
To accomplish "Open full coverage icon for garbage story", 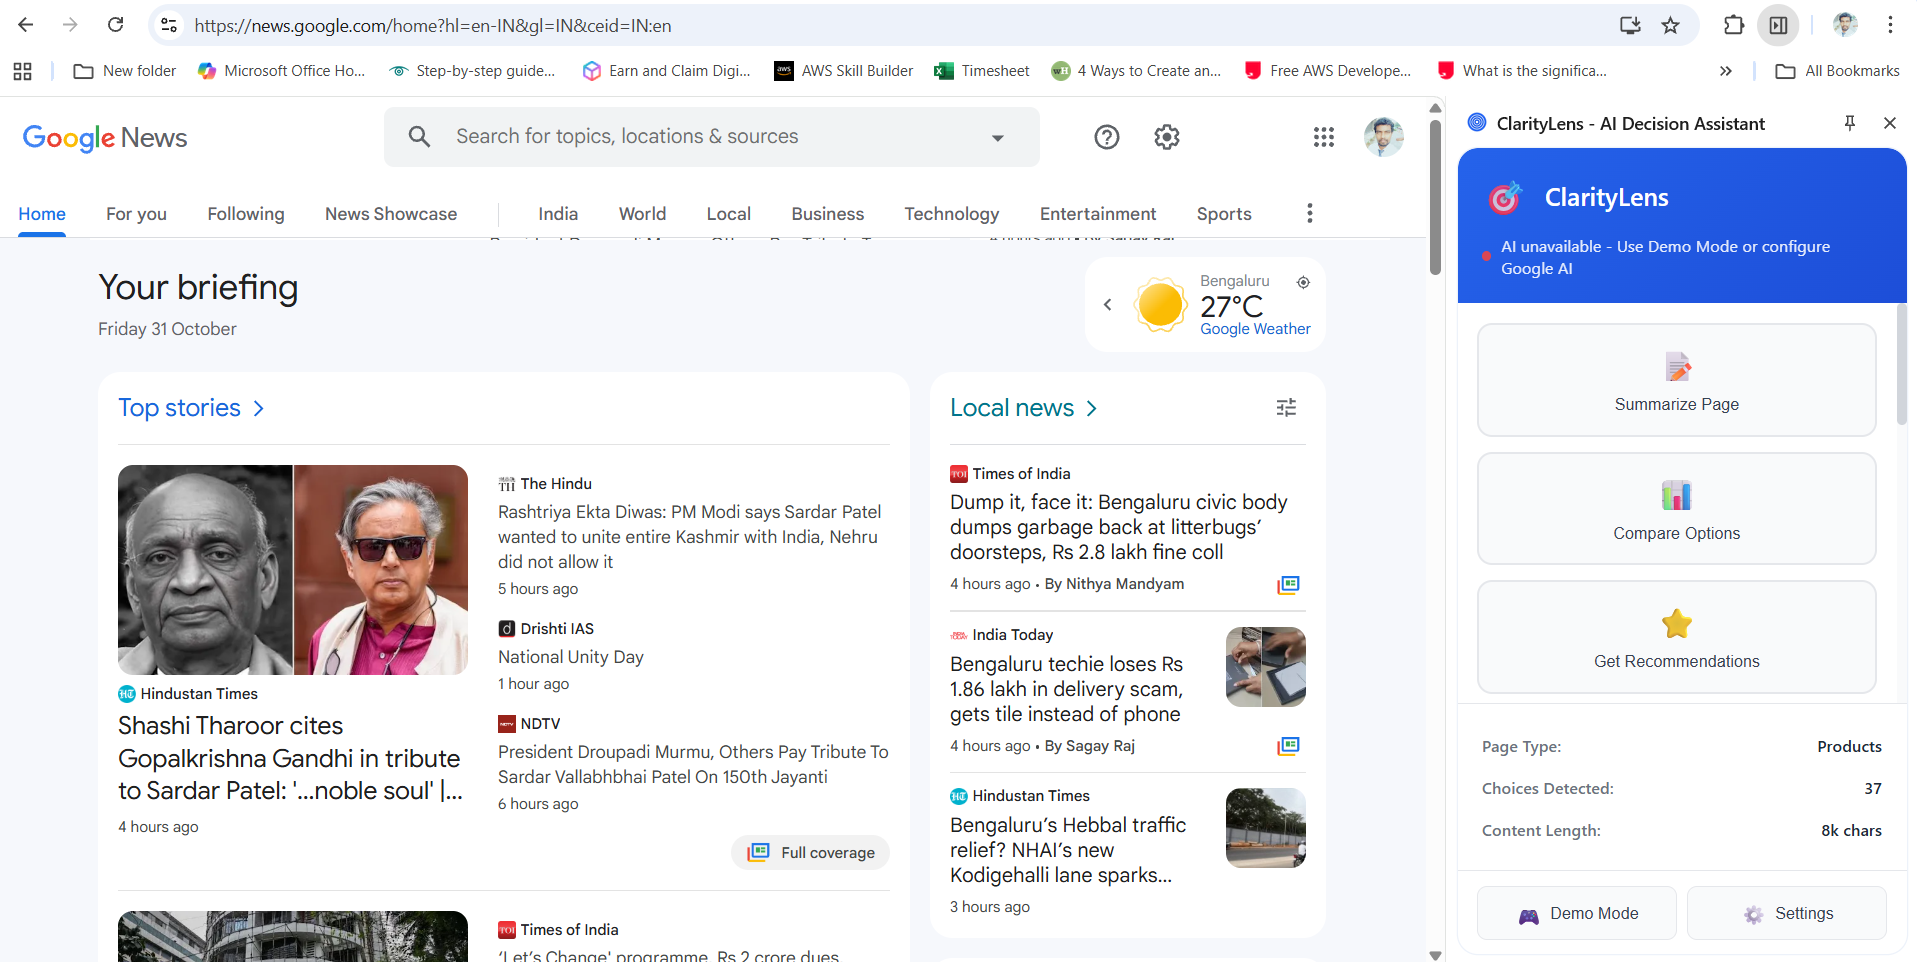I will tap(1288, 584).
